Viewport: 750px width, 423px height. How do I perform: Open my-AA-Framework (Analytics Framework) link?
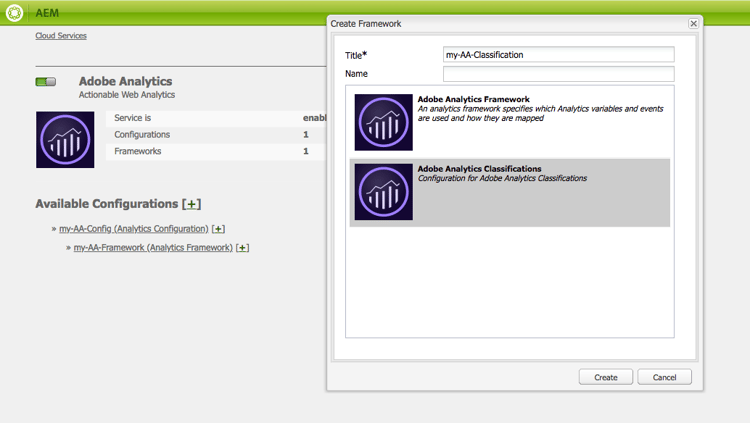[153, 247]
